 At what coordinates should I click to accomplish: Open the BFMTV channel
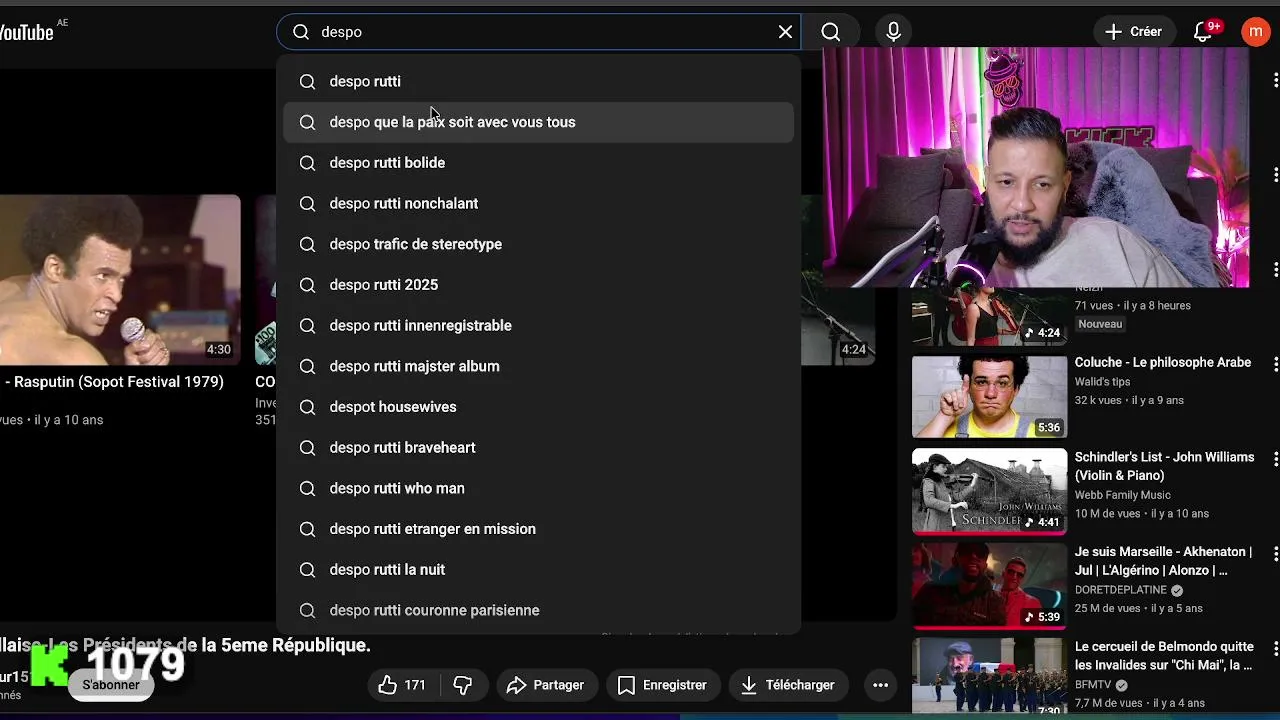1094,685
